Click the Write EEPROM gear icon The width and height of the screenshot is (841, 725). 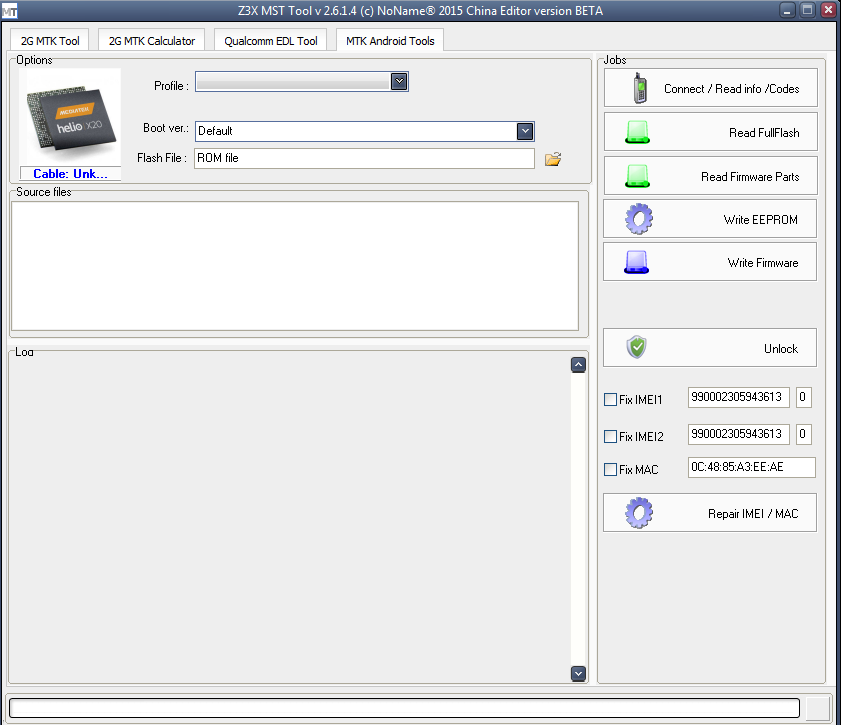(x=637, y=218)
